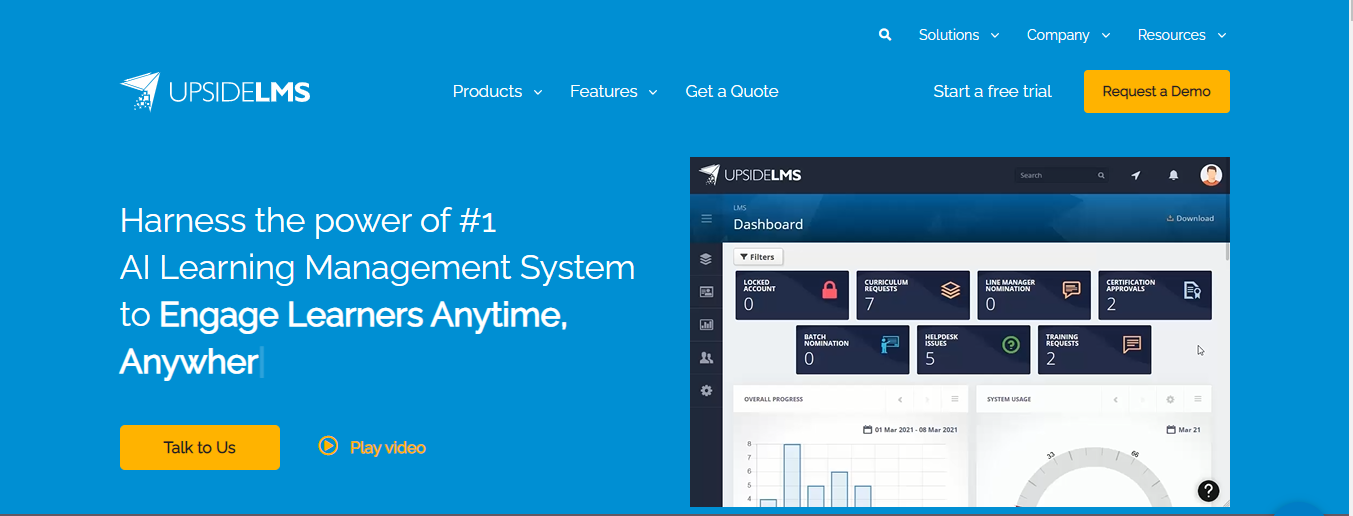Screen dimensions: 1353x516
Task: Click the UpsideLMS logo inside dashboard preview
Action: point(750,175)
